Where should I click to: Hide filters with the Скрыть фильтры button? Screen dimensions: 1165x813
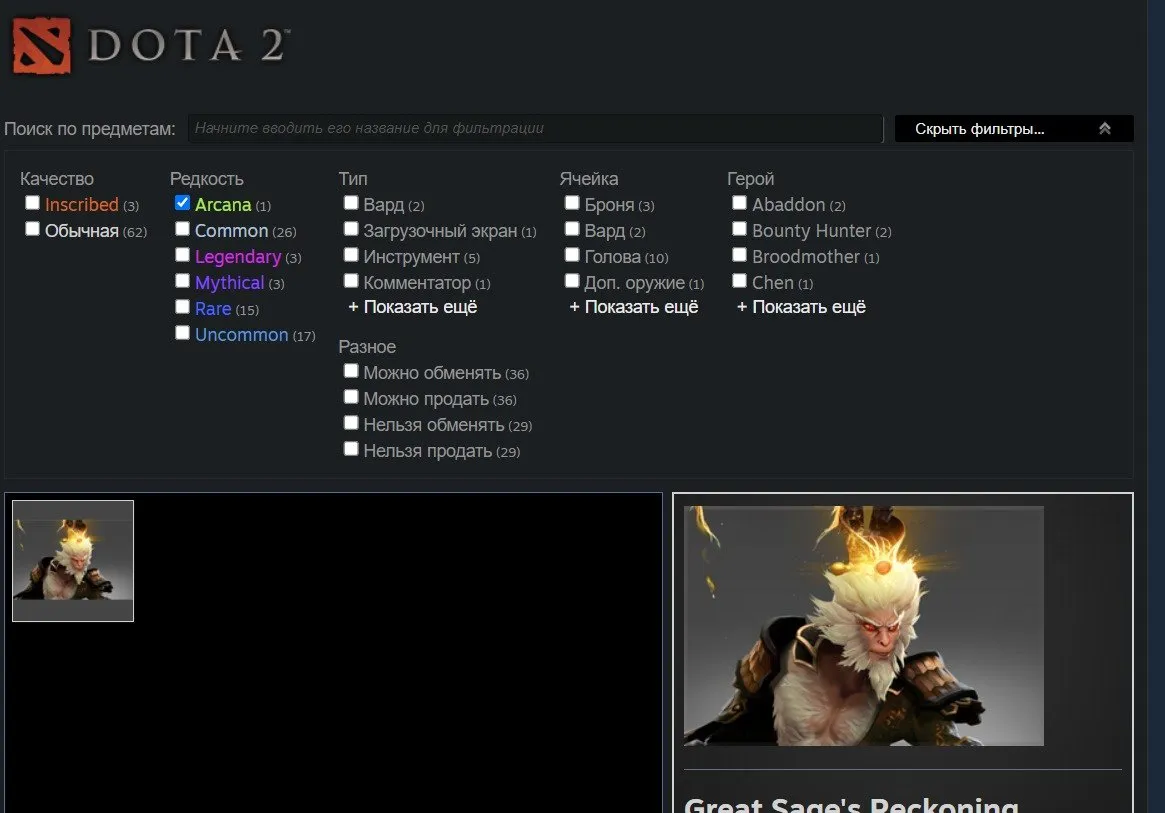1014,129
